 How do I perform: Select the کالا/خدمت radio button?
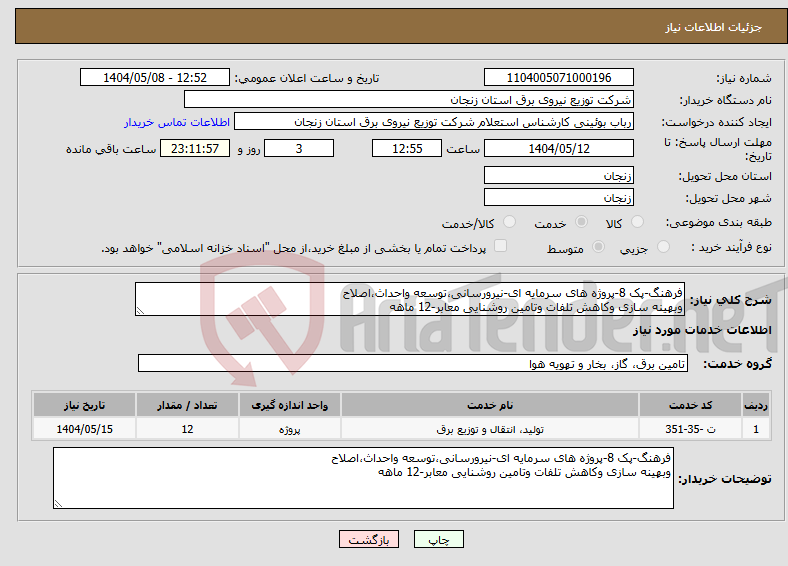click(x=510, y=222)
